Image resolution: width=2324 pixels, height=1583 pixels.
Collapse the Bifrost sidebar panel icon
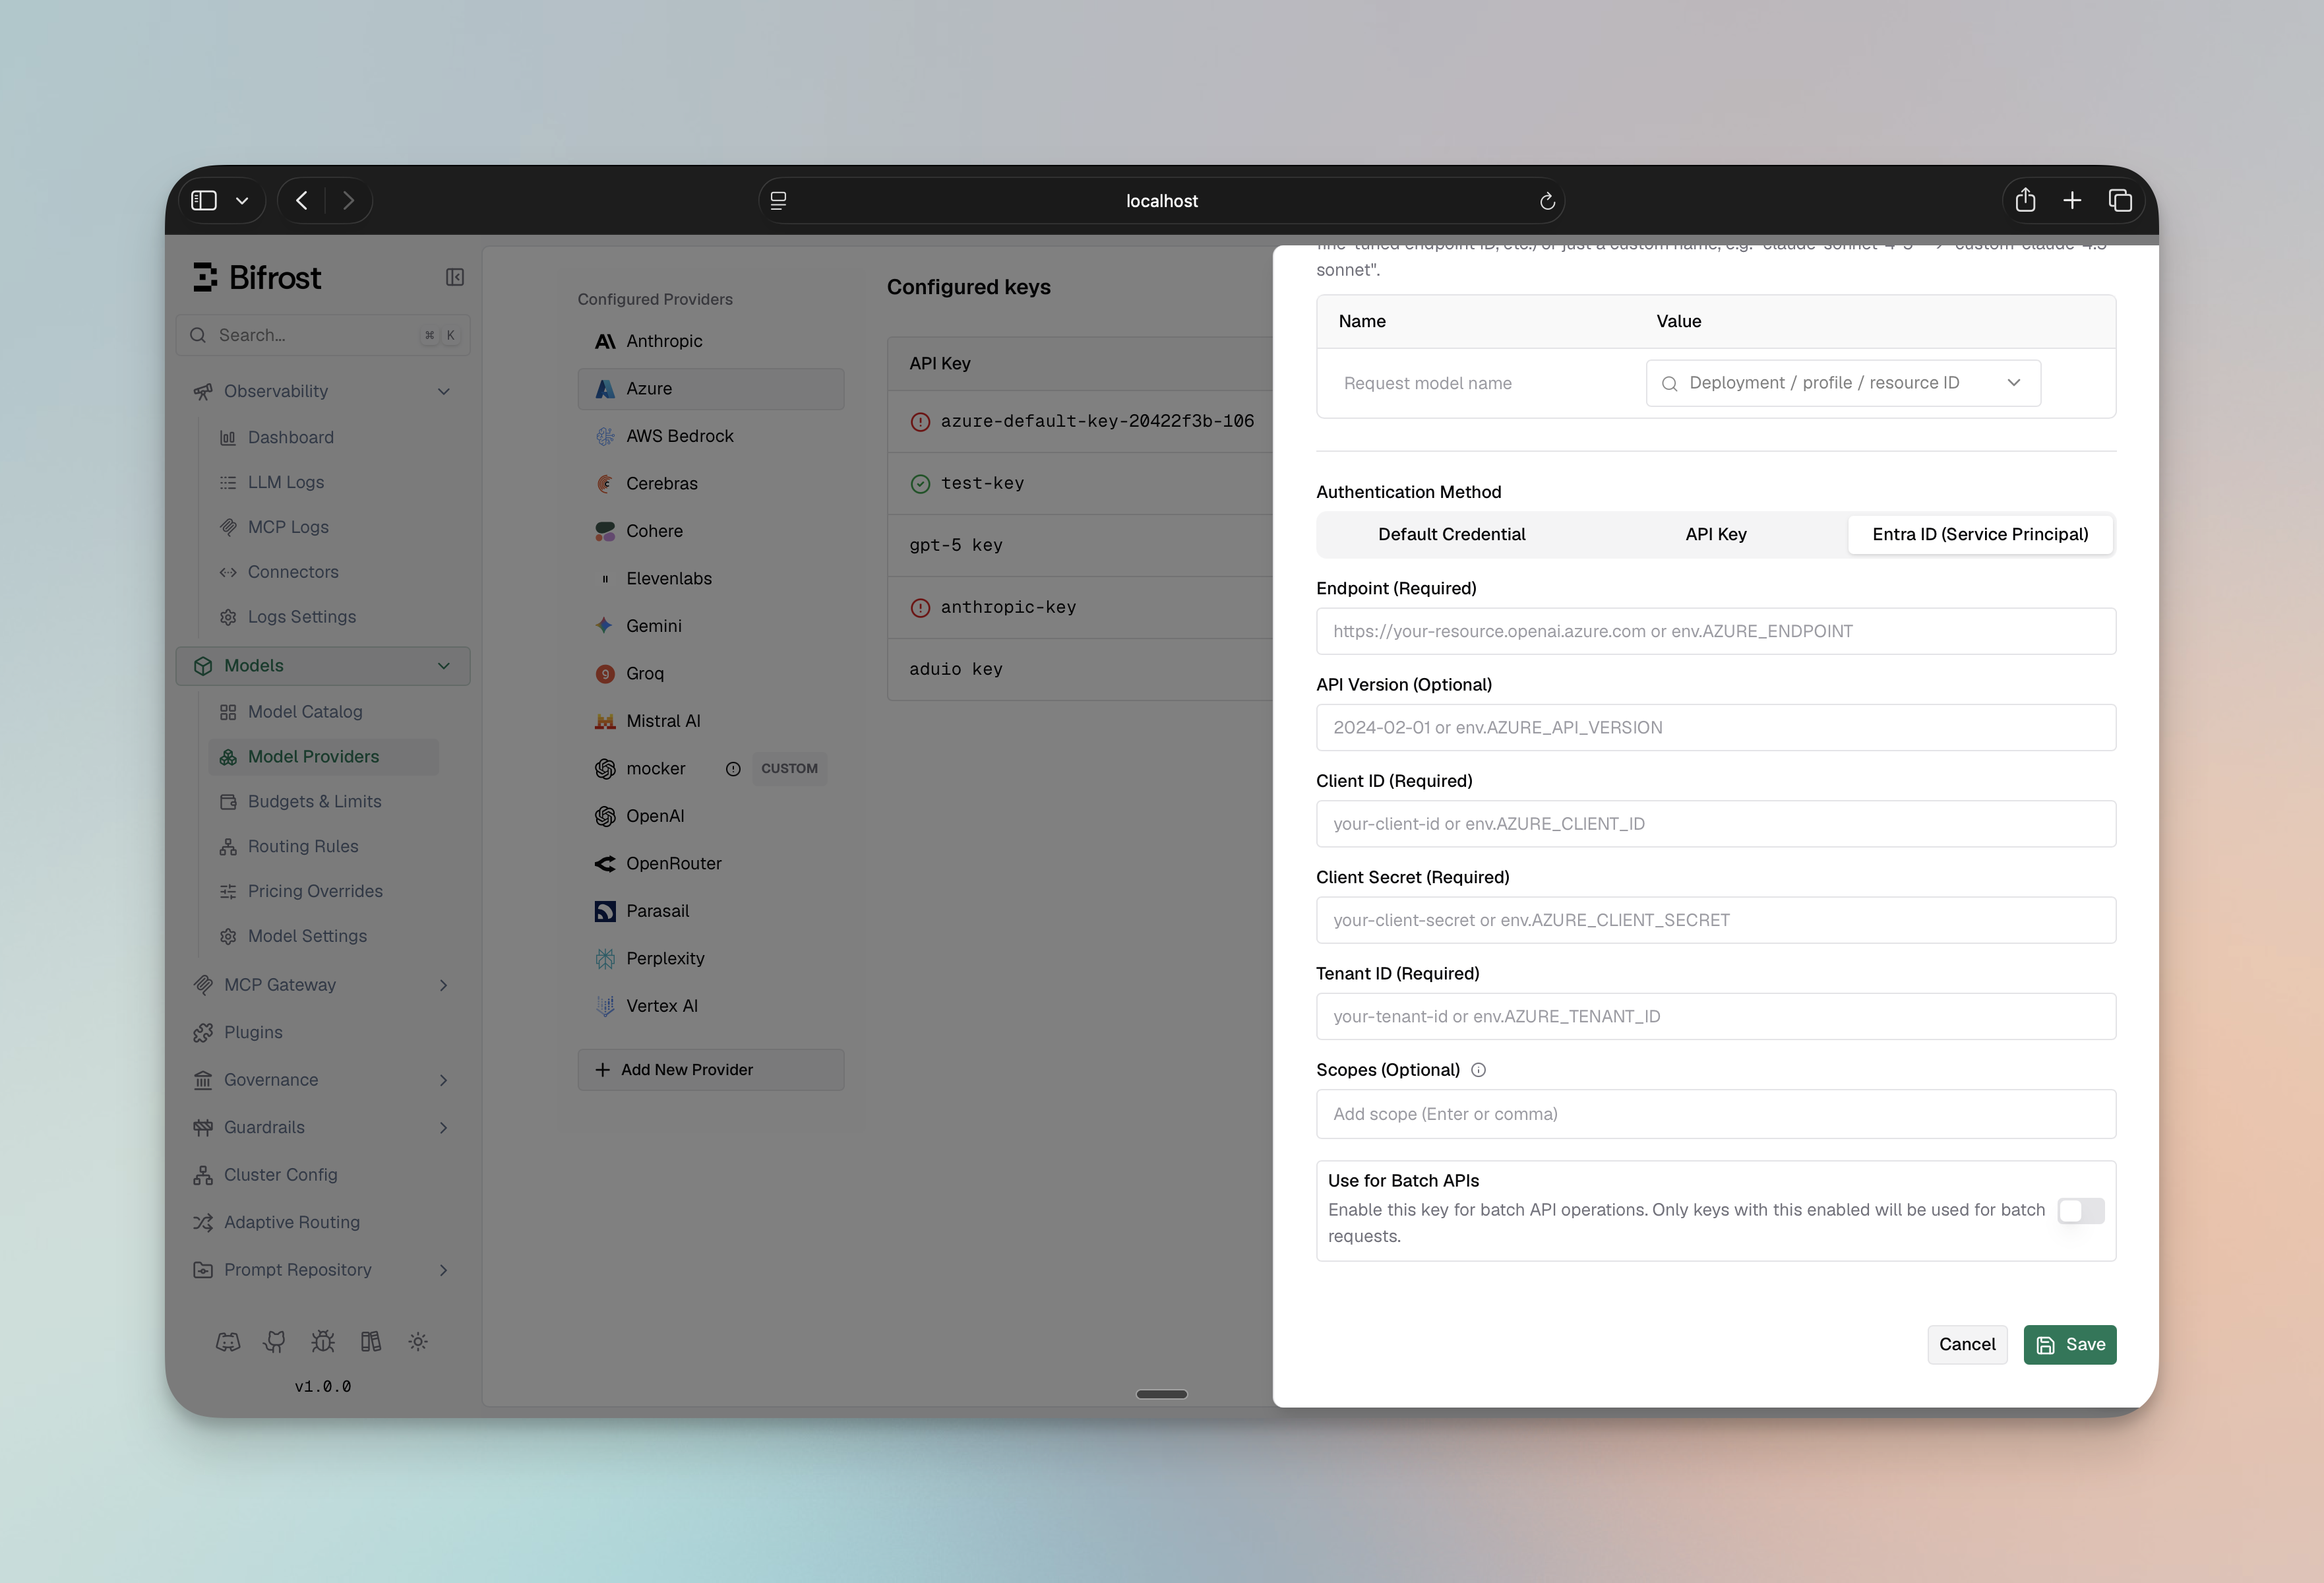pyautogui.click(x=455, y=277)
